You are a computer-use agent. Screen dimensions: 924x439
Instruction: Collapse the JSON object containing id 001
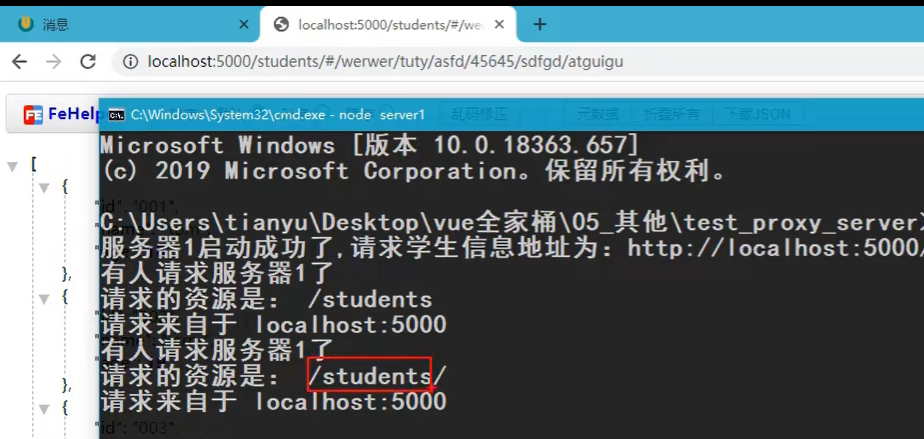(x=44, y=189)
